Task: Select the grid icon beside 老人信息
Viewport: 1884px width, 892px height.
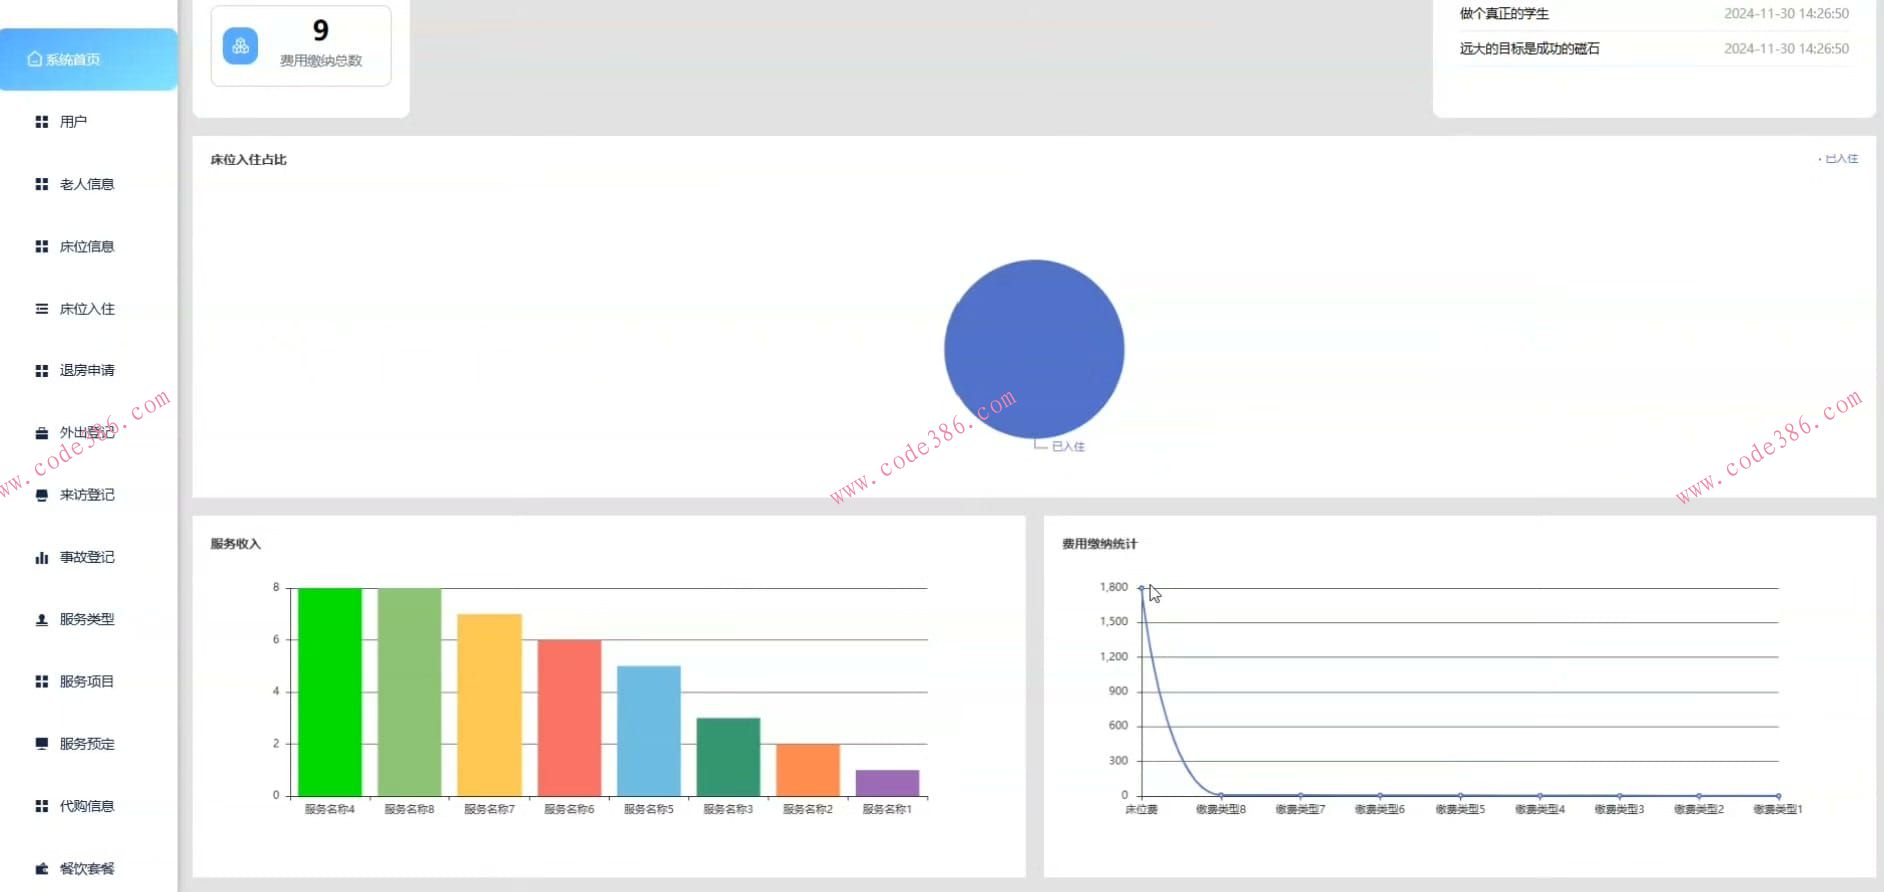Action: tap(42, 184)
